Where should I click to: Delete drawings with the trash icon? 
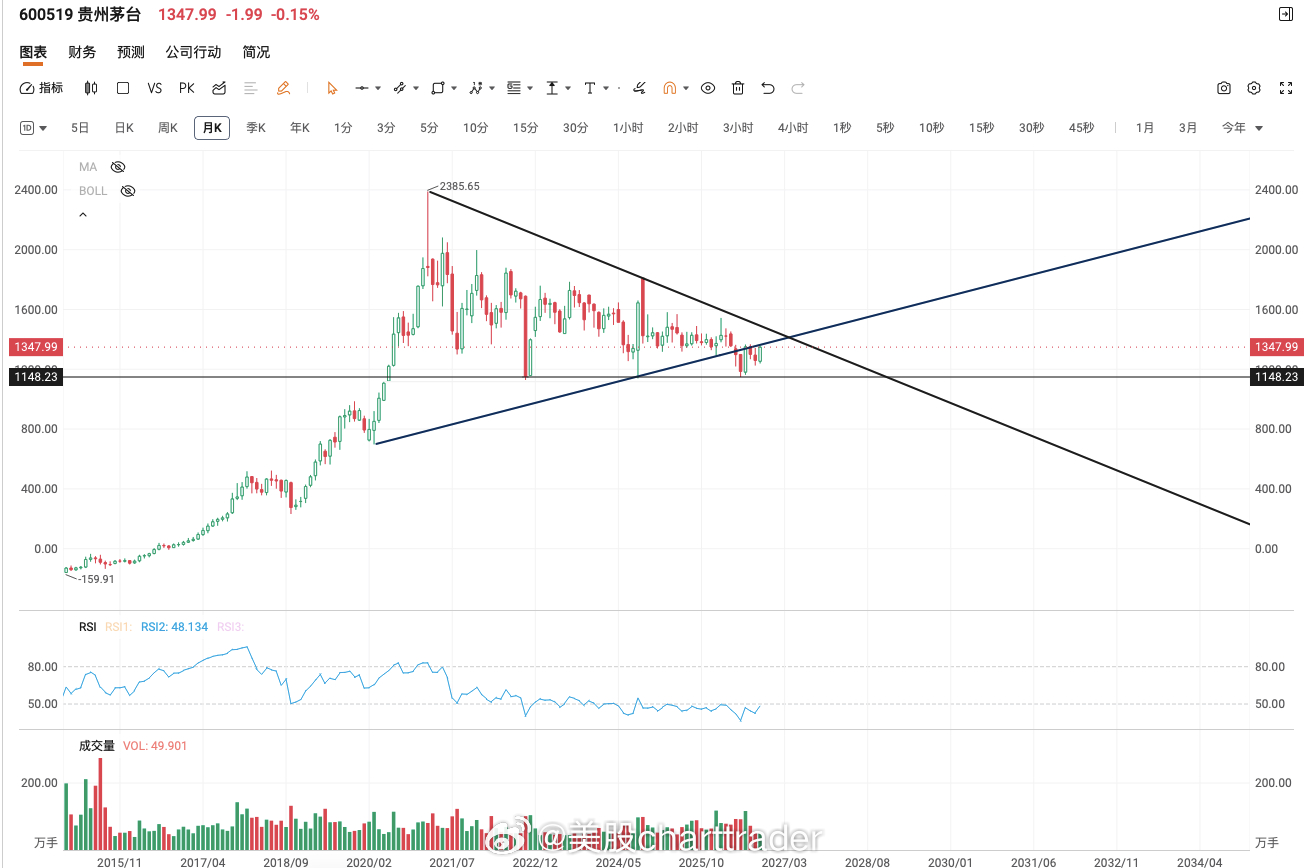click(x=738, y=88)
